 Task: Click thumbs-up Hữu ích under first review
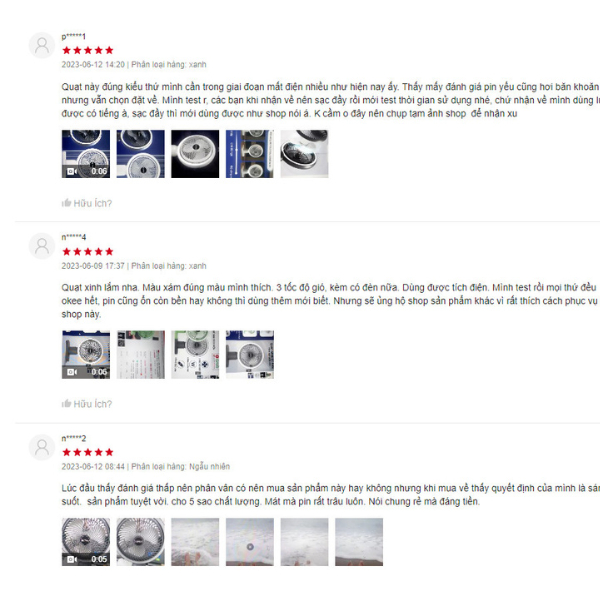(87, 203)
